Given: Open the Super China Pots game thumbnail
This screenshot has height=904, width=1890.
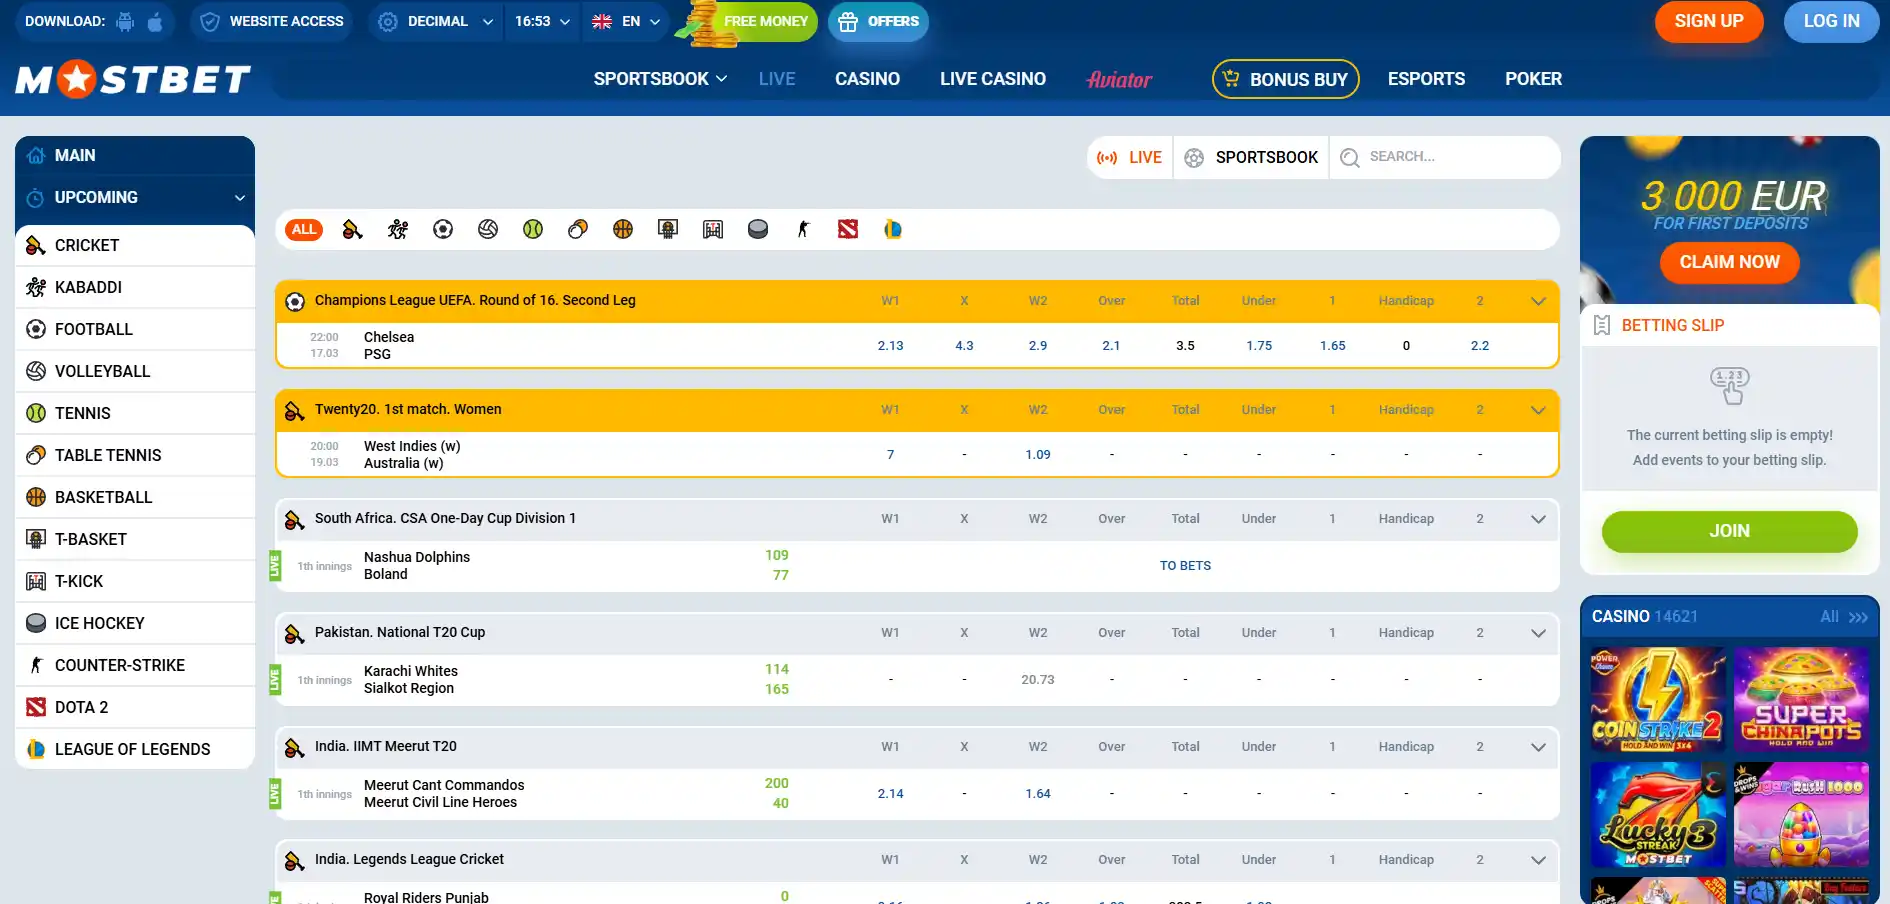Looking at the screenshot, I should (x=1801, y=700).
